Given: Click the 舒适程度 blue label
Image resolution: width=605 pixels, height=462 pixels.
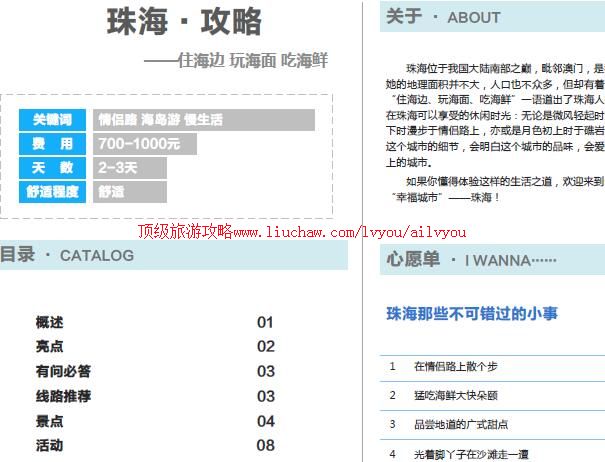Looking at the screenshot, I should tap(53, 192).
